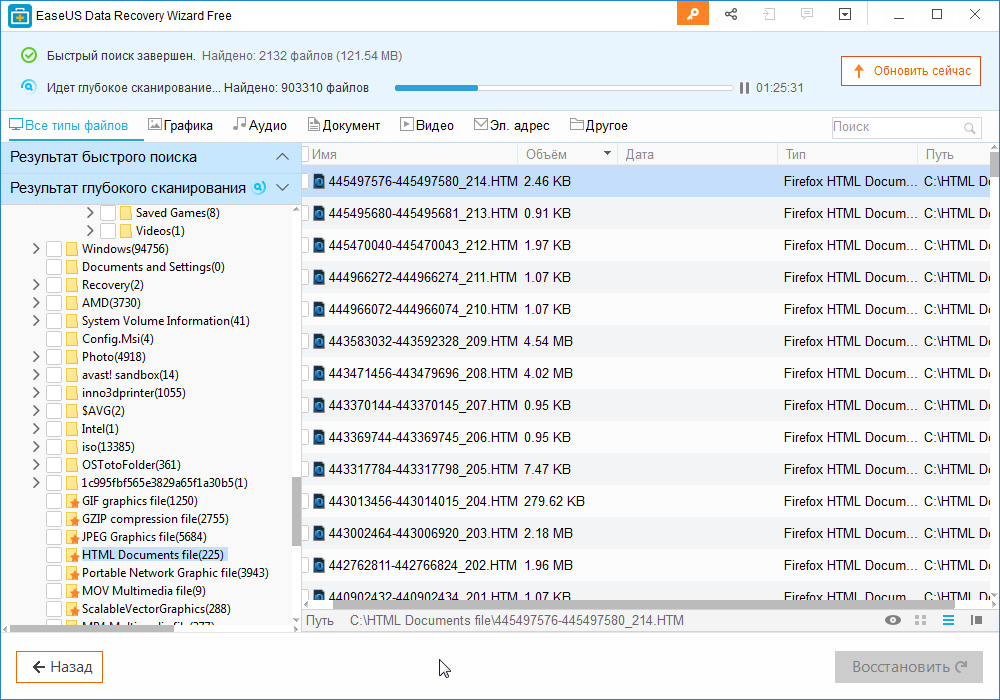Screen dimensions: 1000x700
Task: Click the orange key activation icon
Action: (x=693, y=15)
